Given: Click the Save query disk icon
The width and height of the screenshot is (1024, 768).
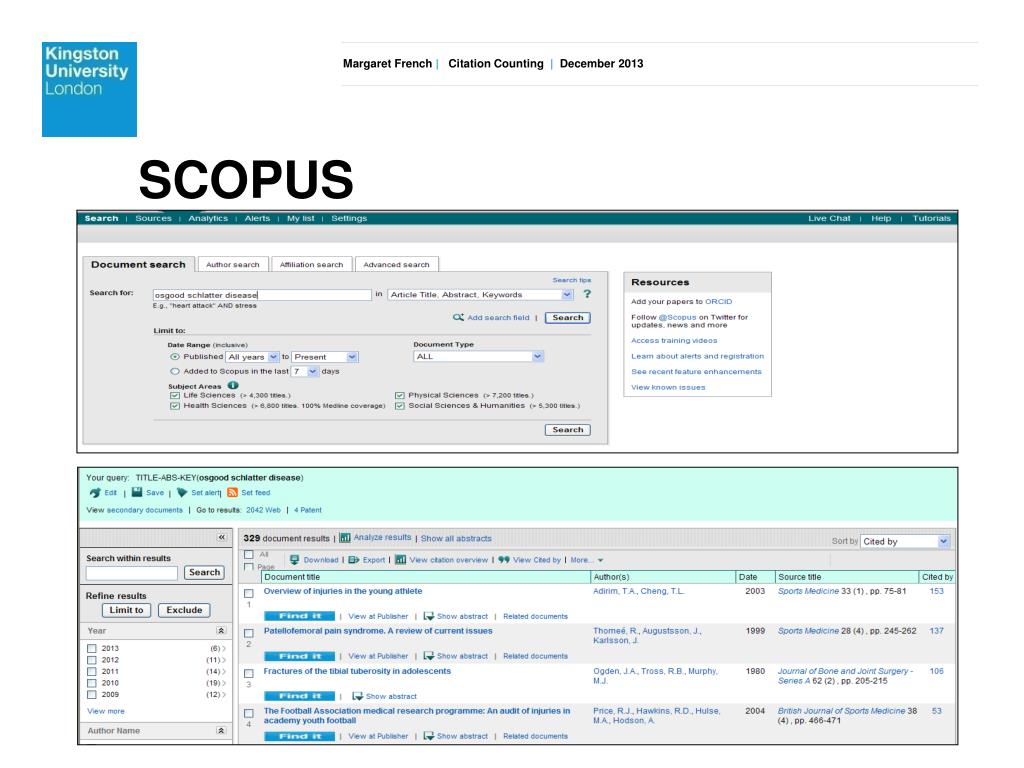Looking at the screenshot, I should click(x=136, y=492).
